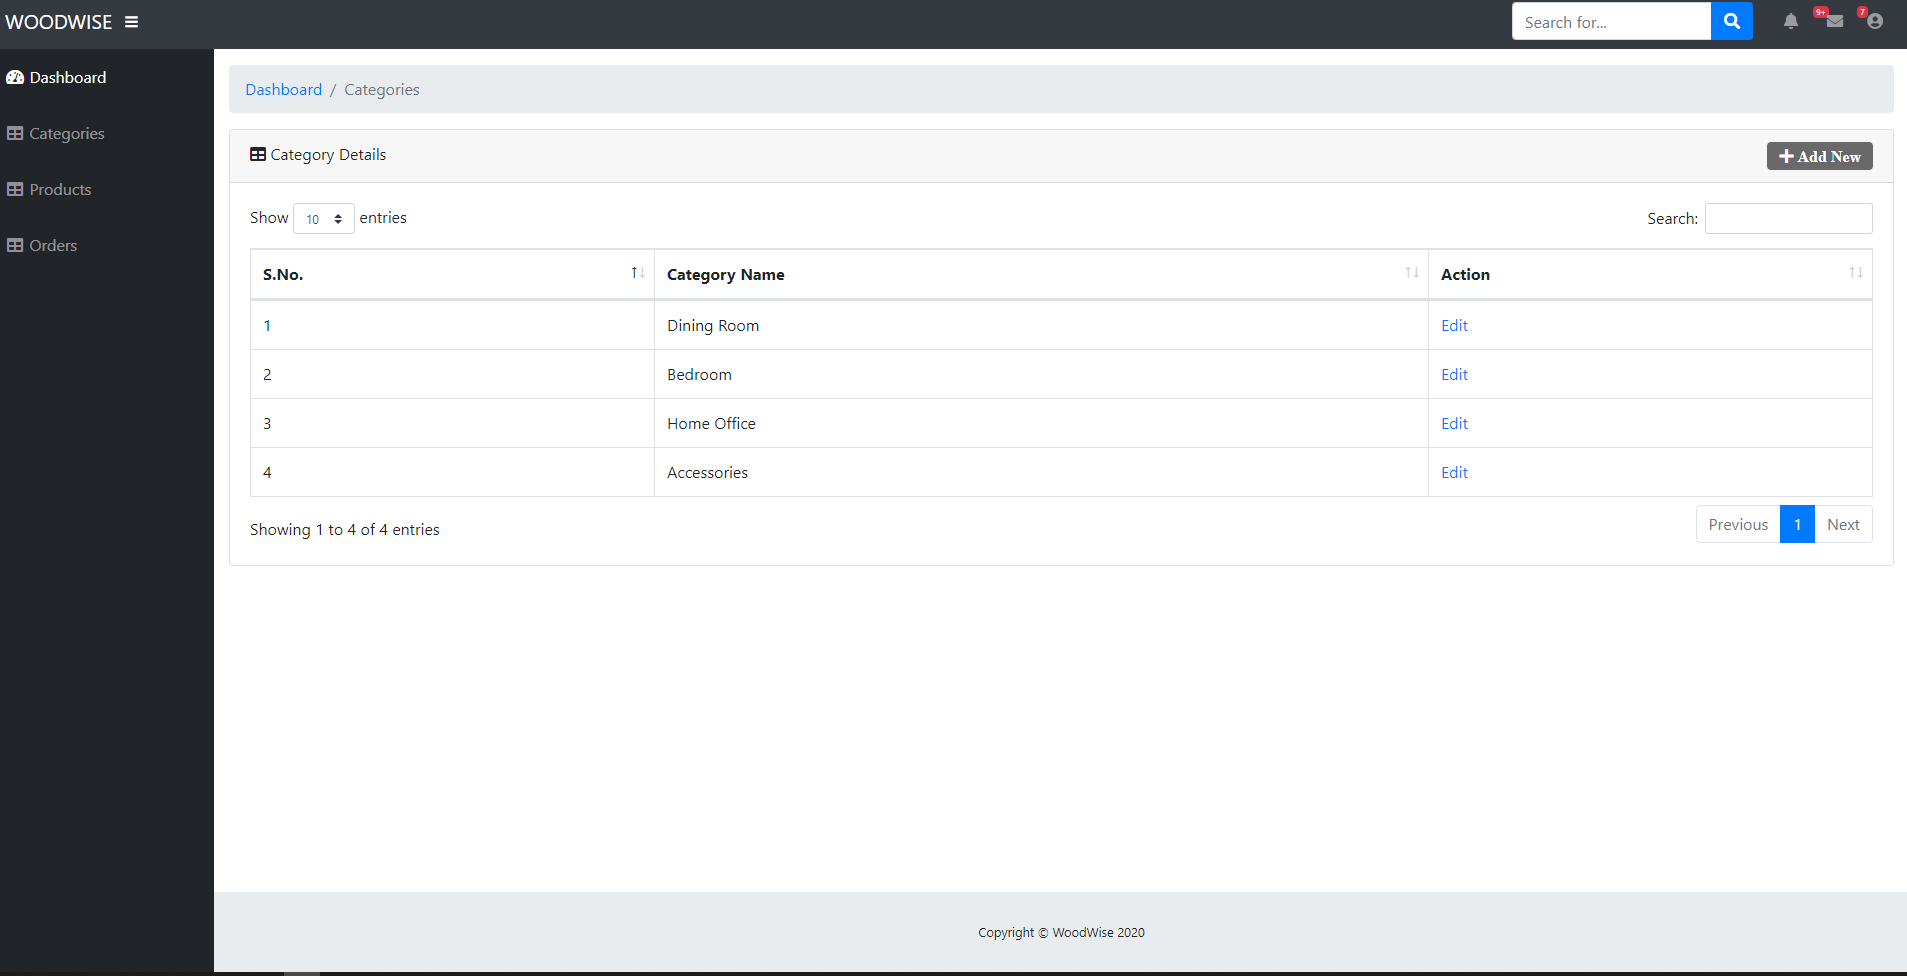Image resolution: width=1907 pixels, height=976 pixels.
Task: Click the 'Bedroom' cell text
Action: (x=699, y=375)
